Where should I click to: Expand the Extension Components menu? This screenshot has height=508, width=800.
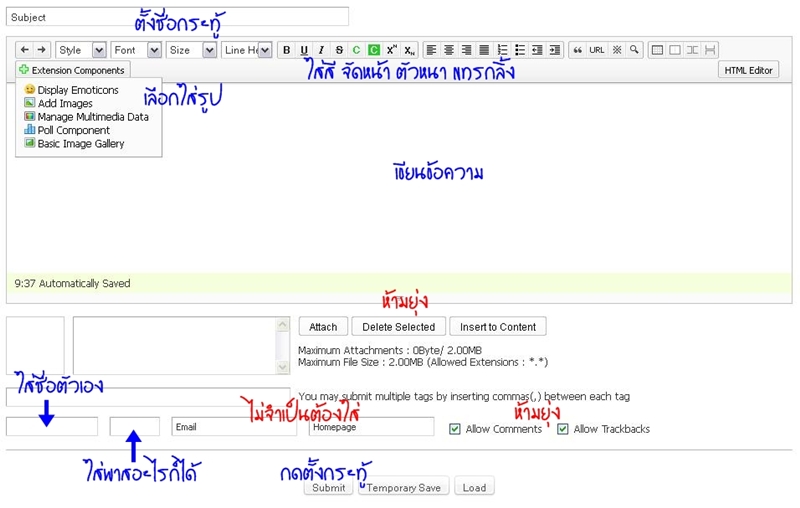73,70
